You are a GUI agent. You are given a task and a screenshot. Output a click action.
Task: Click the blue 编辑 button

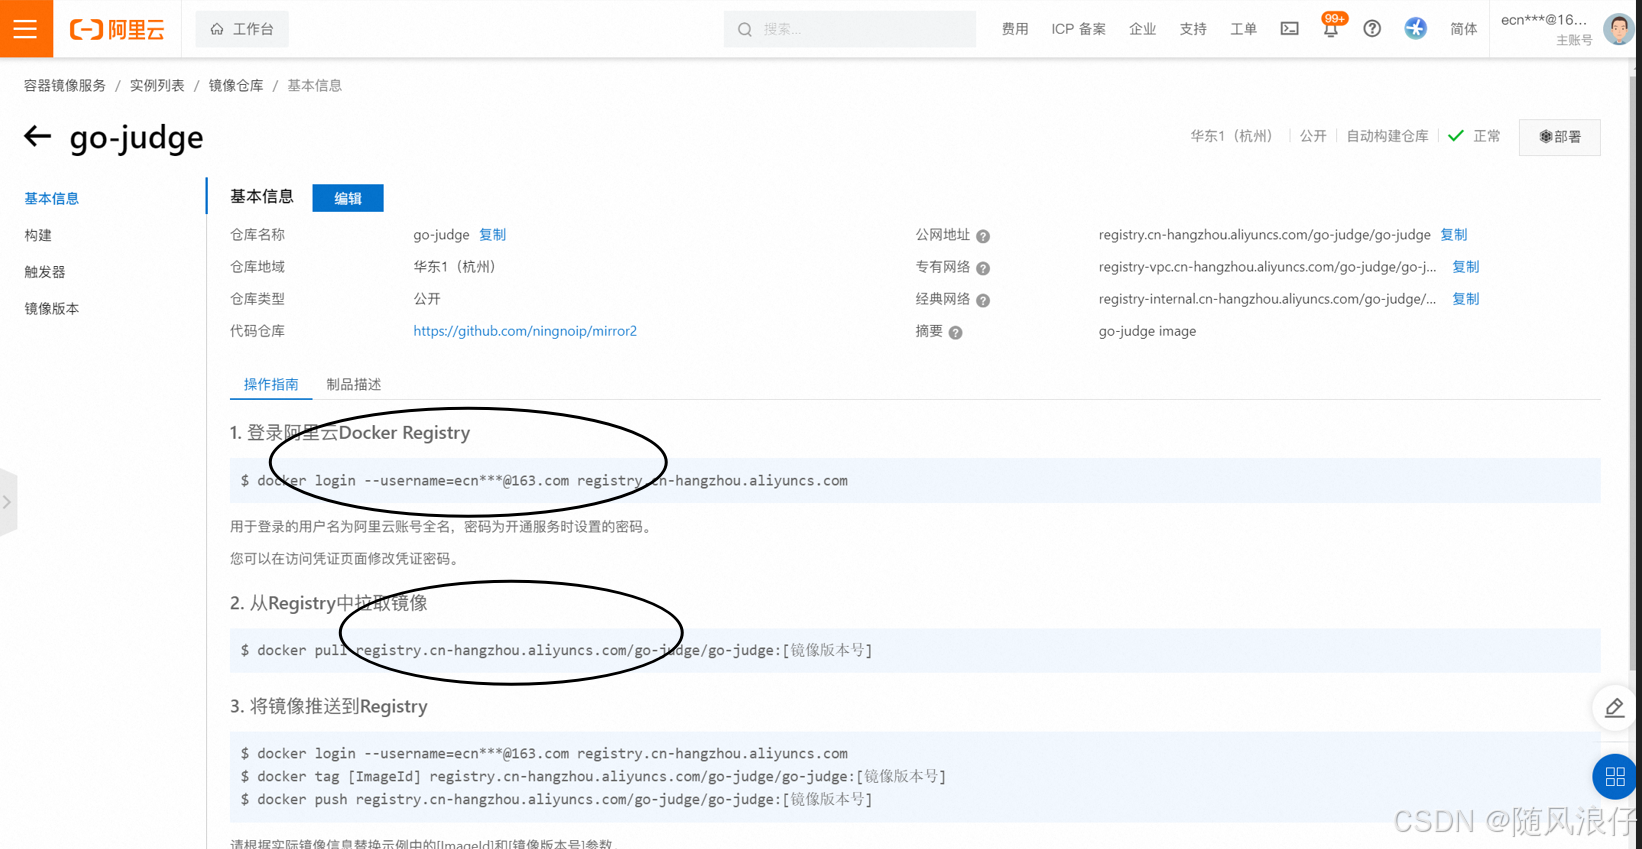point(348,198)
